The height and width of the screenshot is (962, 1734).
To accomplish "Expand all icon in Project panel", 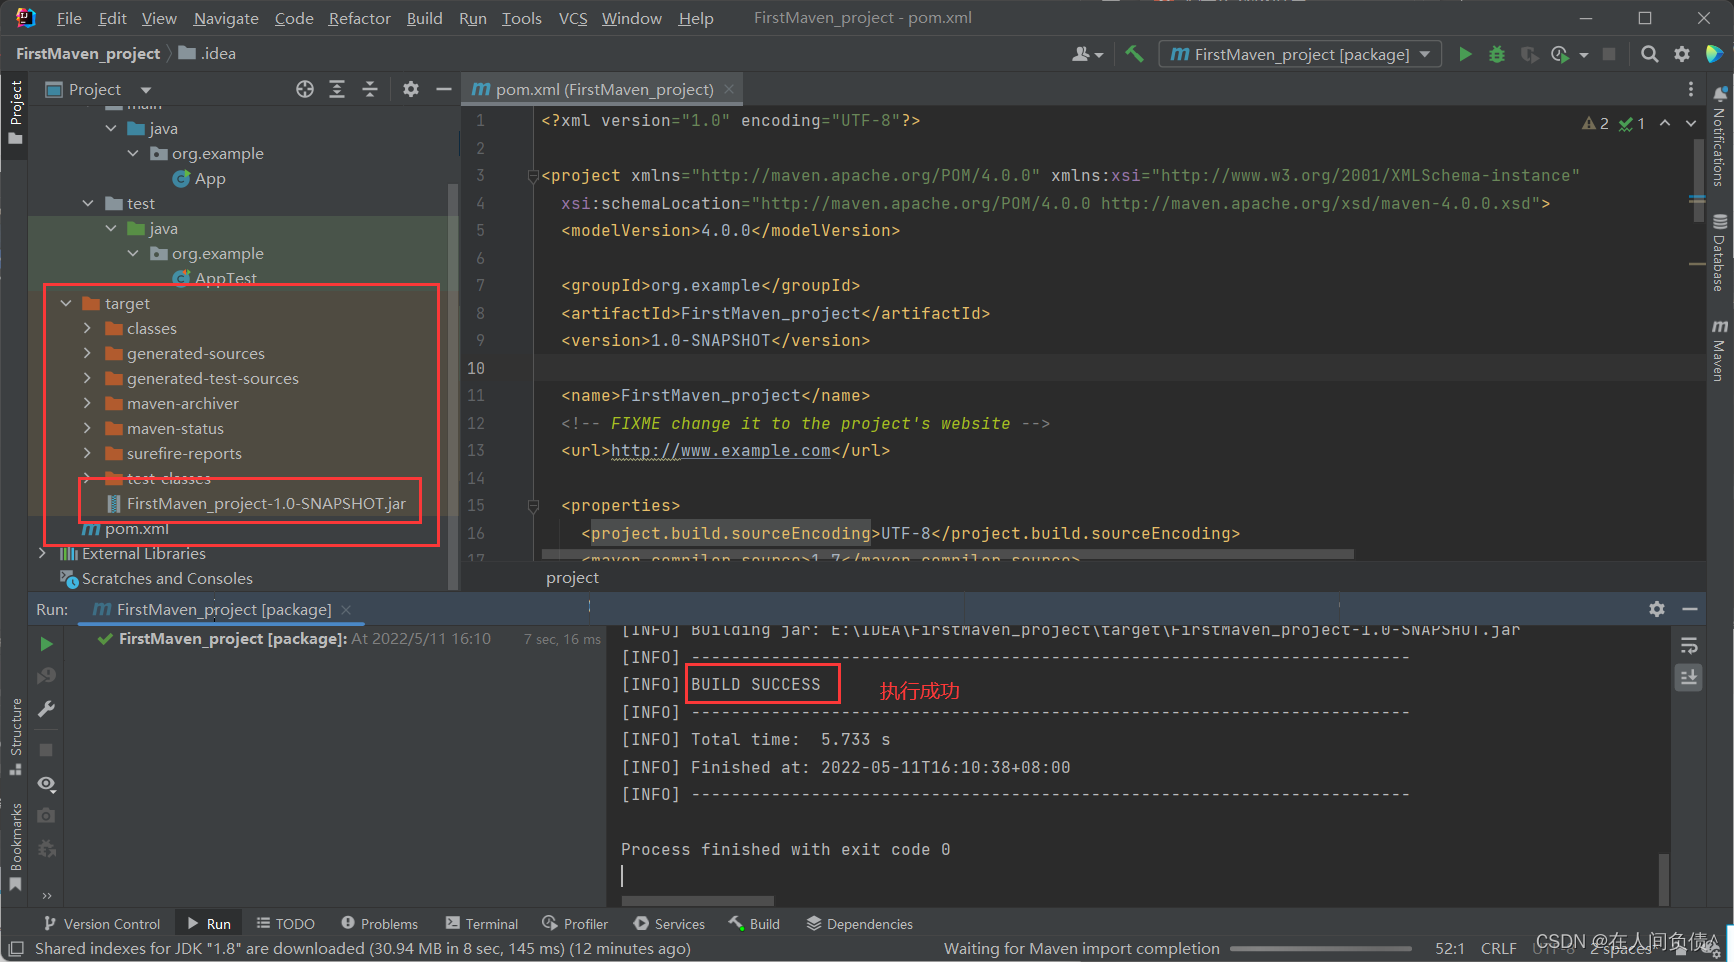I will click(337, 89).
